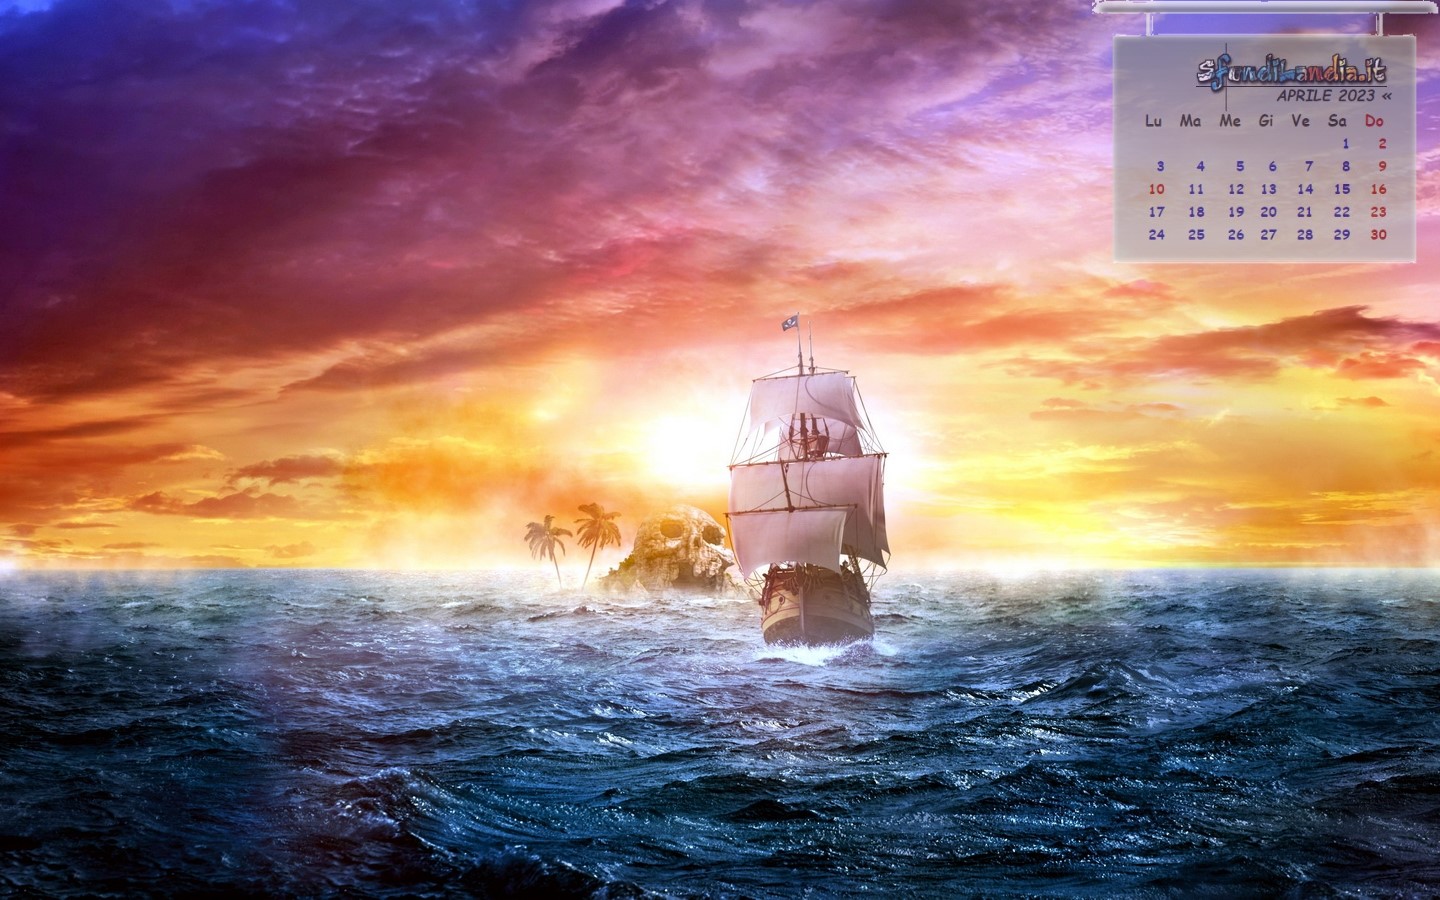Choose date 3 in the calendar
Viewport: 1440px width, 900px height.
point(1161,166)
